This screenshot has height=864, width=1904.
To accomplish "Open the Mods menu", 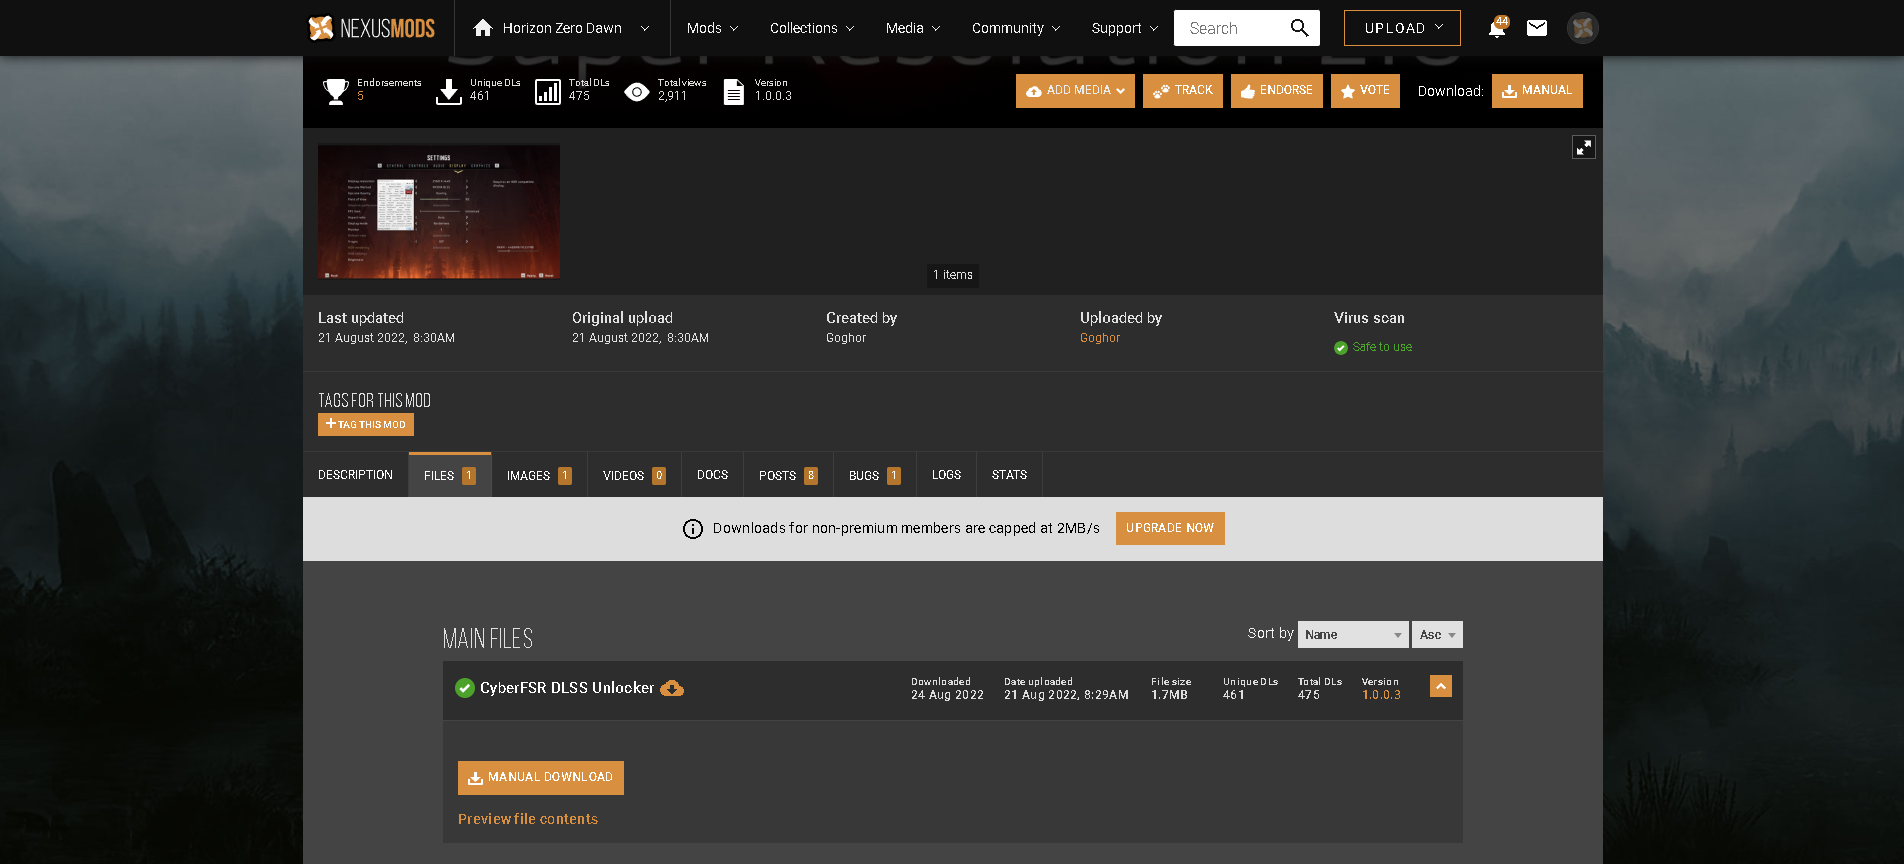I will pos(712,28).
